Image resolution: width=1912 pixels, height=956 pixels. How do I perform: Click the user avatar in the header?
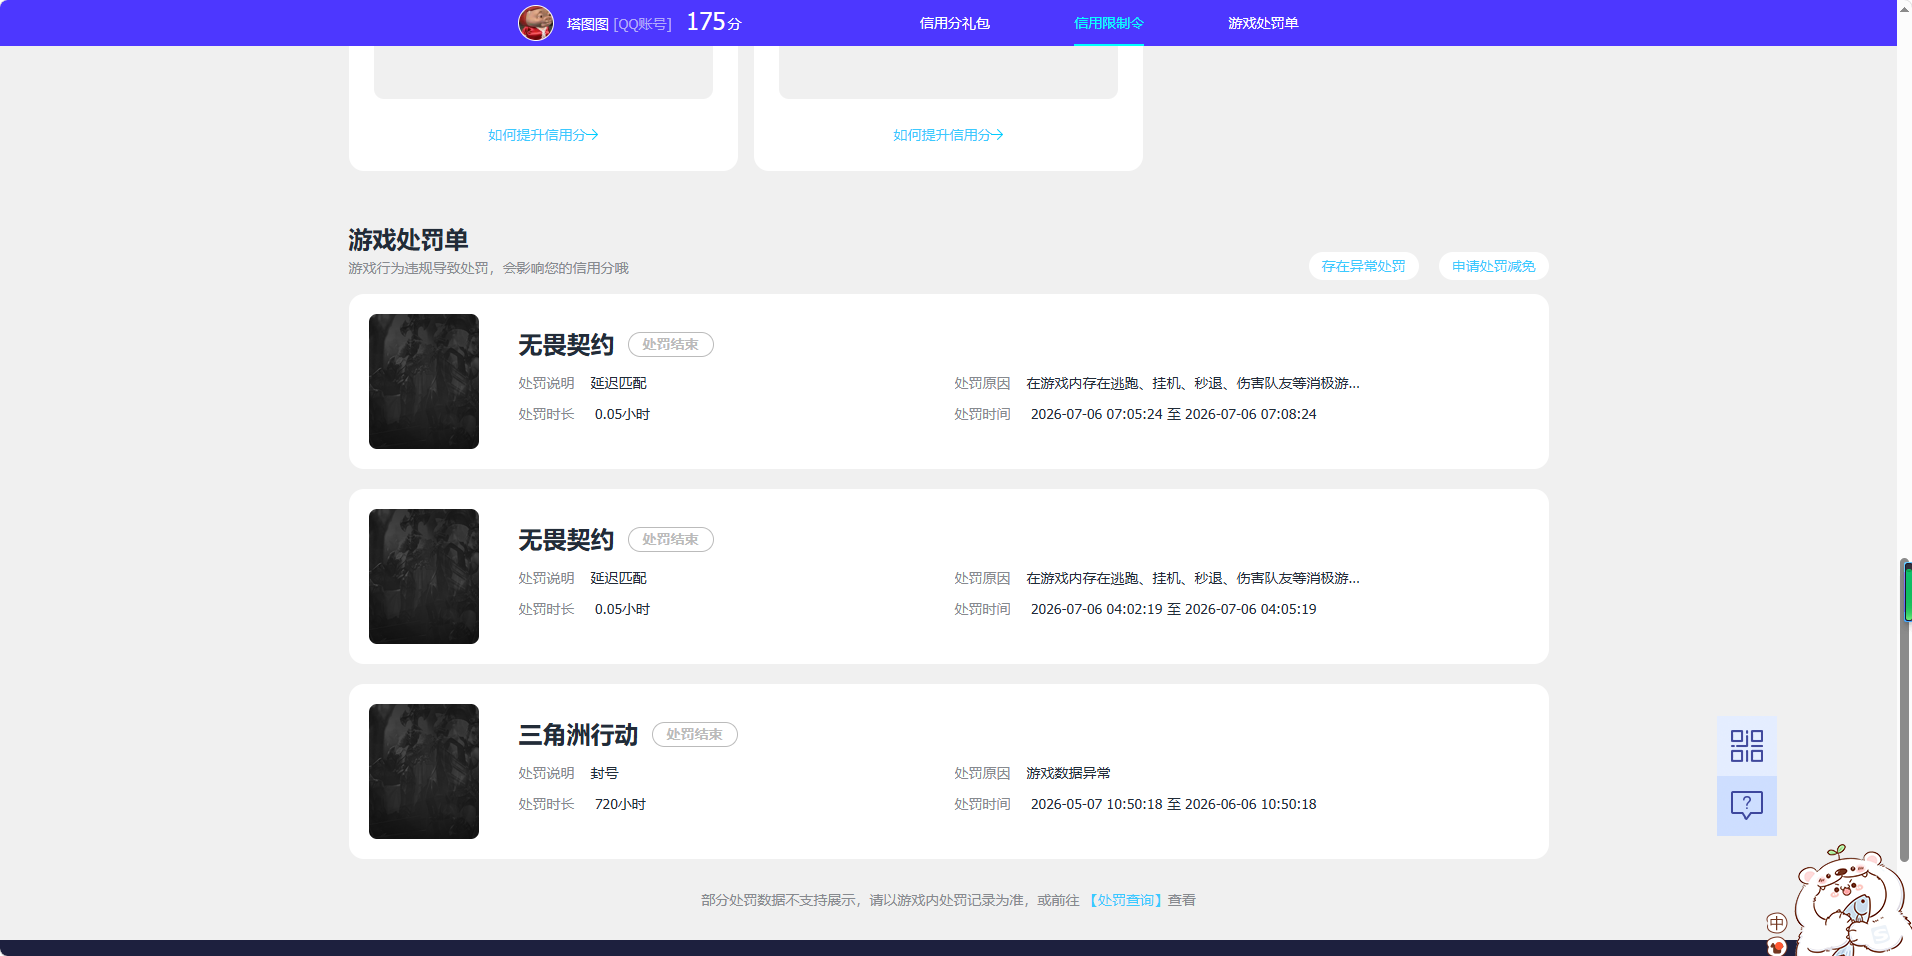pos(536,23)
